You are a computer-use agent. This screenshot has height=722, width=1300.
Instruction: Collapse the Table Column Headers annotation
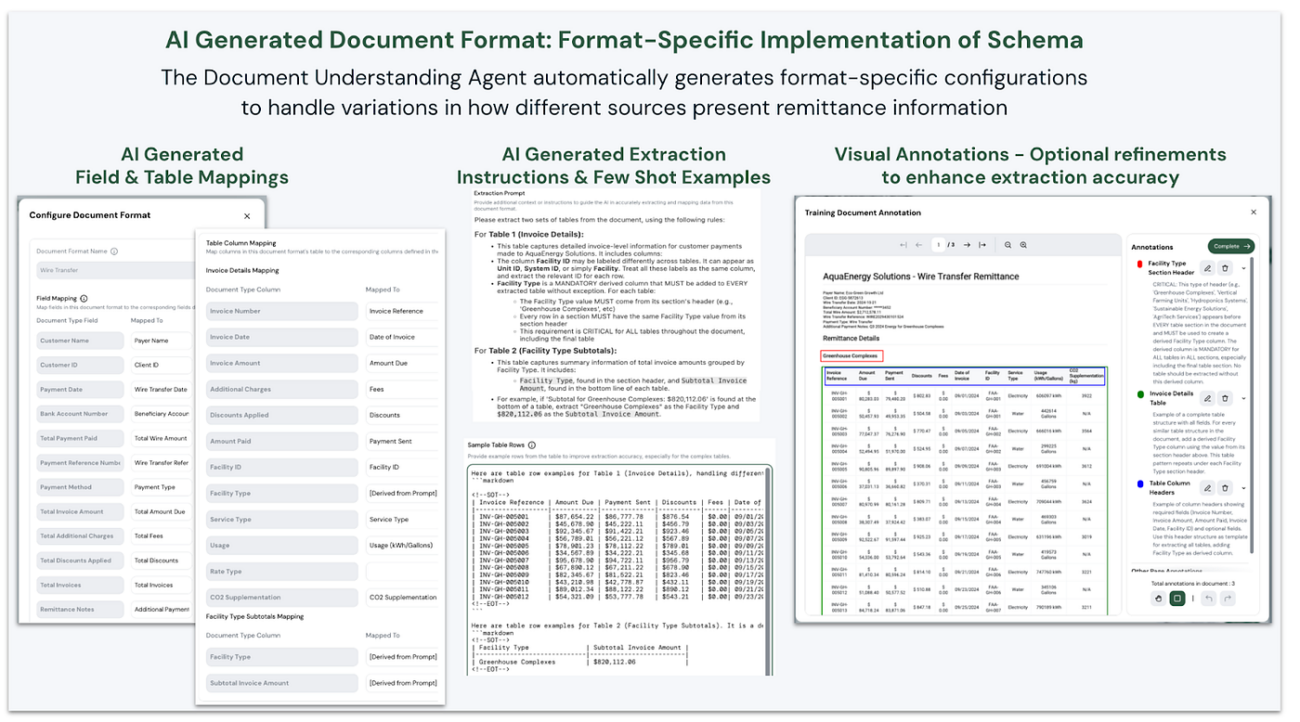[1244, 488]
